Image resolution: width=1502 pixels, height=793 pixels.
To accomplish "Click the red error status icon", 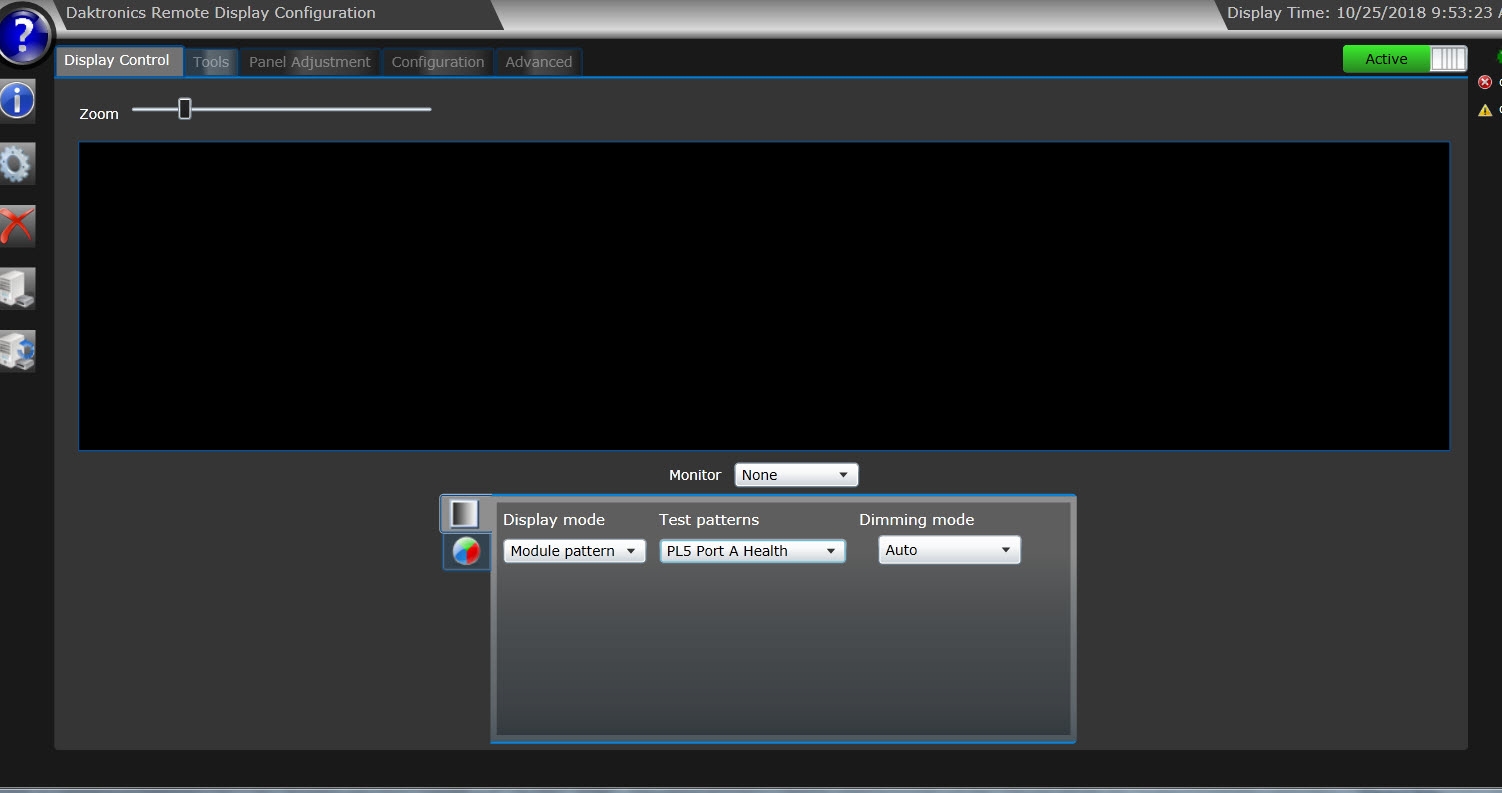I will [1485, 83].
